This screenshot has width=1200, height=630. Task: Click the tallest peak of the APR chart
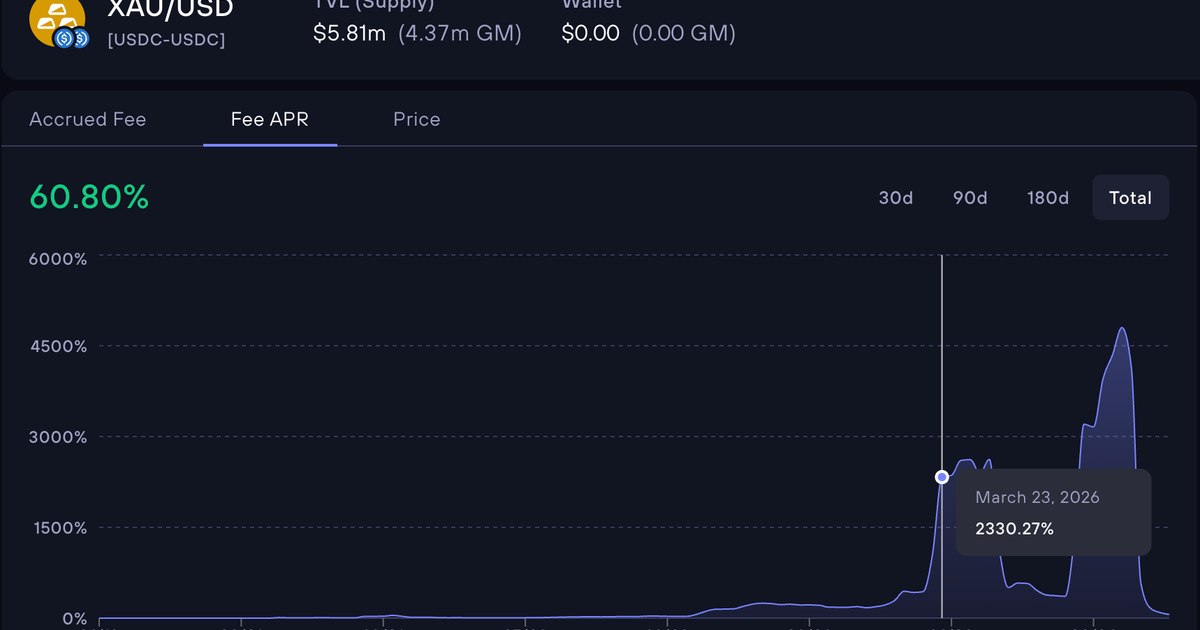pos(1122,329)
